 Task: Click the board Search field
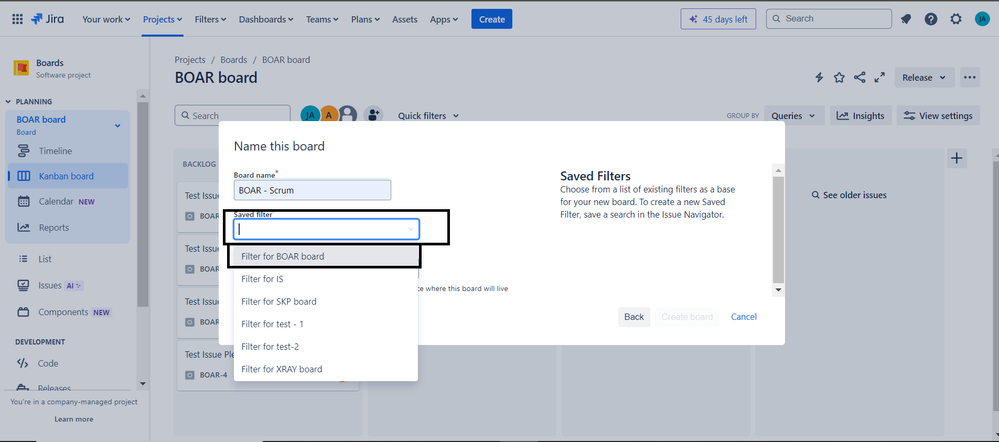click(232, 116)
